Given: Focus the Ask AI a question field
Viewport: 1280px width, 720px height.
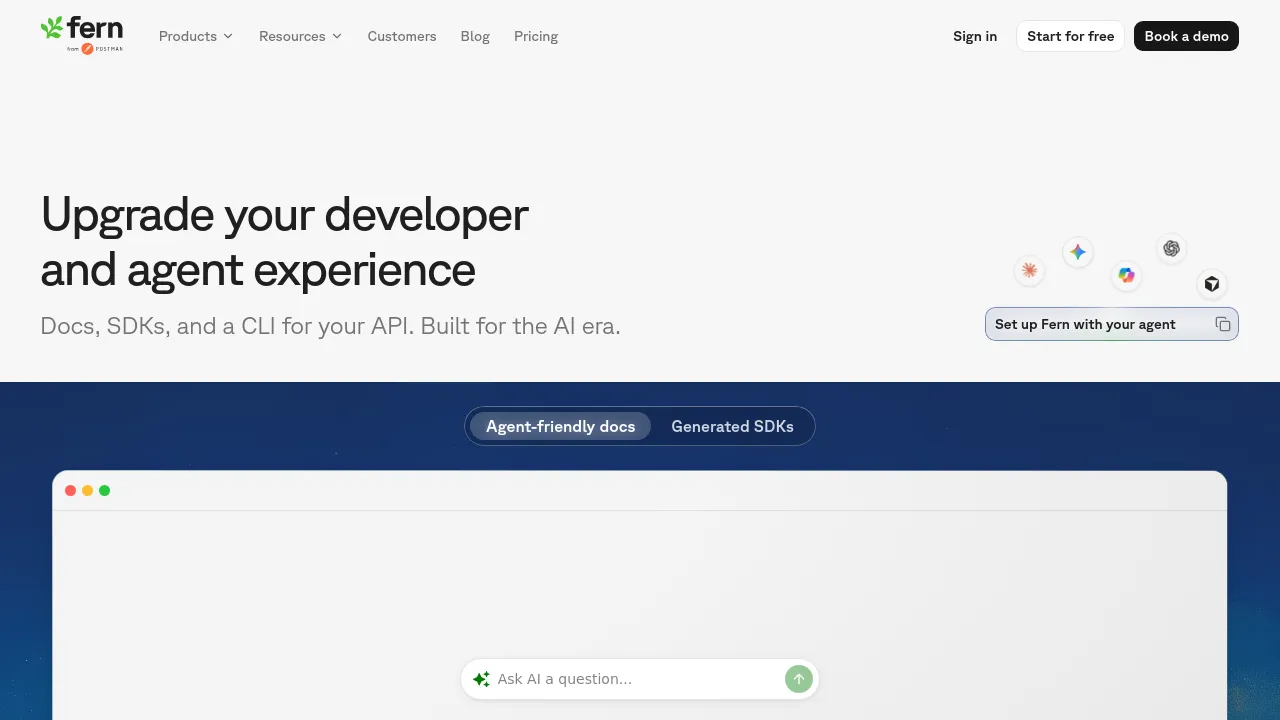Looking at the screenshot, I should 639,679.
